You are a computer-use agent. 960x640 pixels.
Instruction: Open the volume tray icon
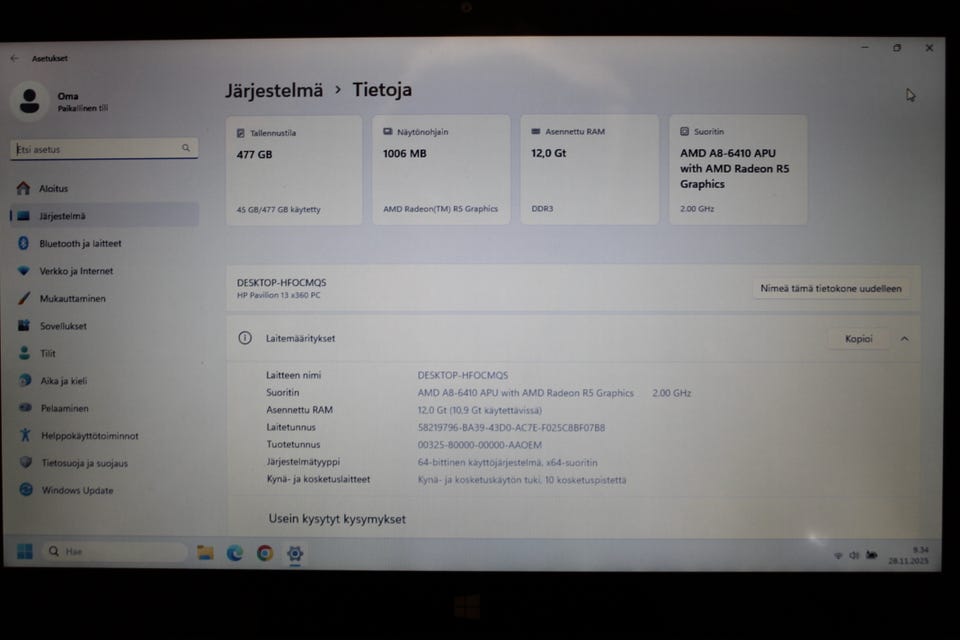[x=854, y=555]
